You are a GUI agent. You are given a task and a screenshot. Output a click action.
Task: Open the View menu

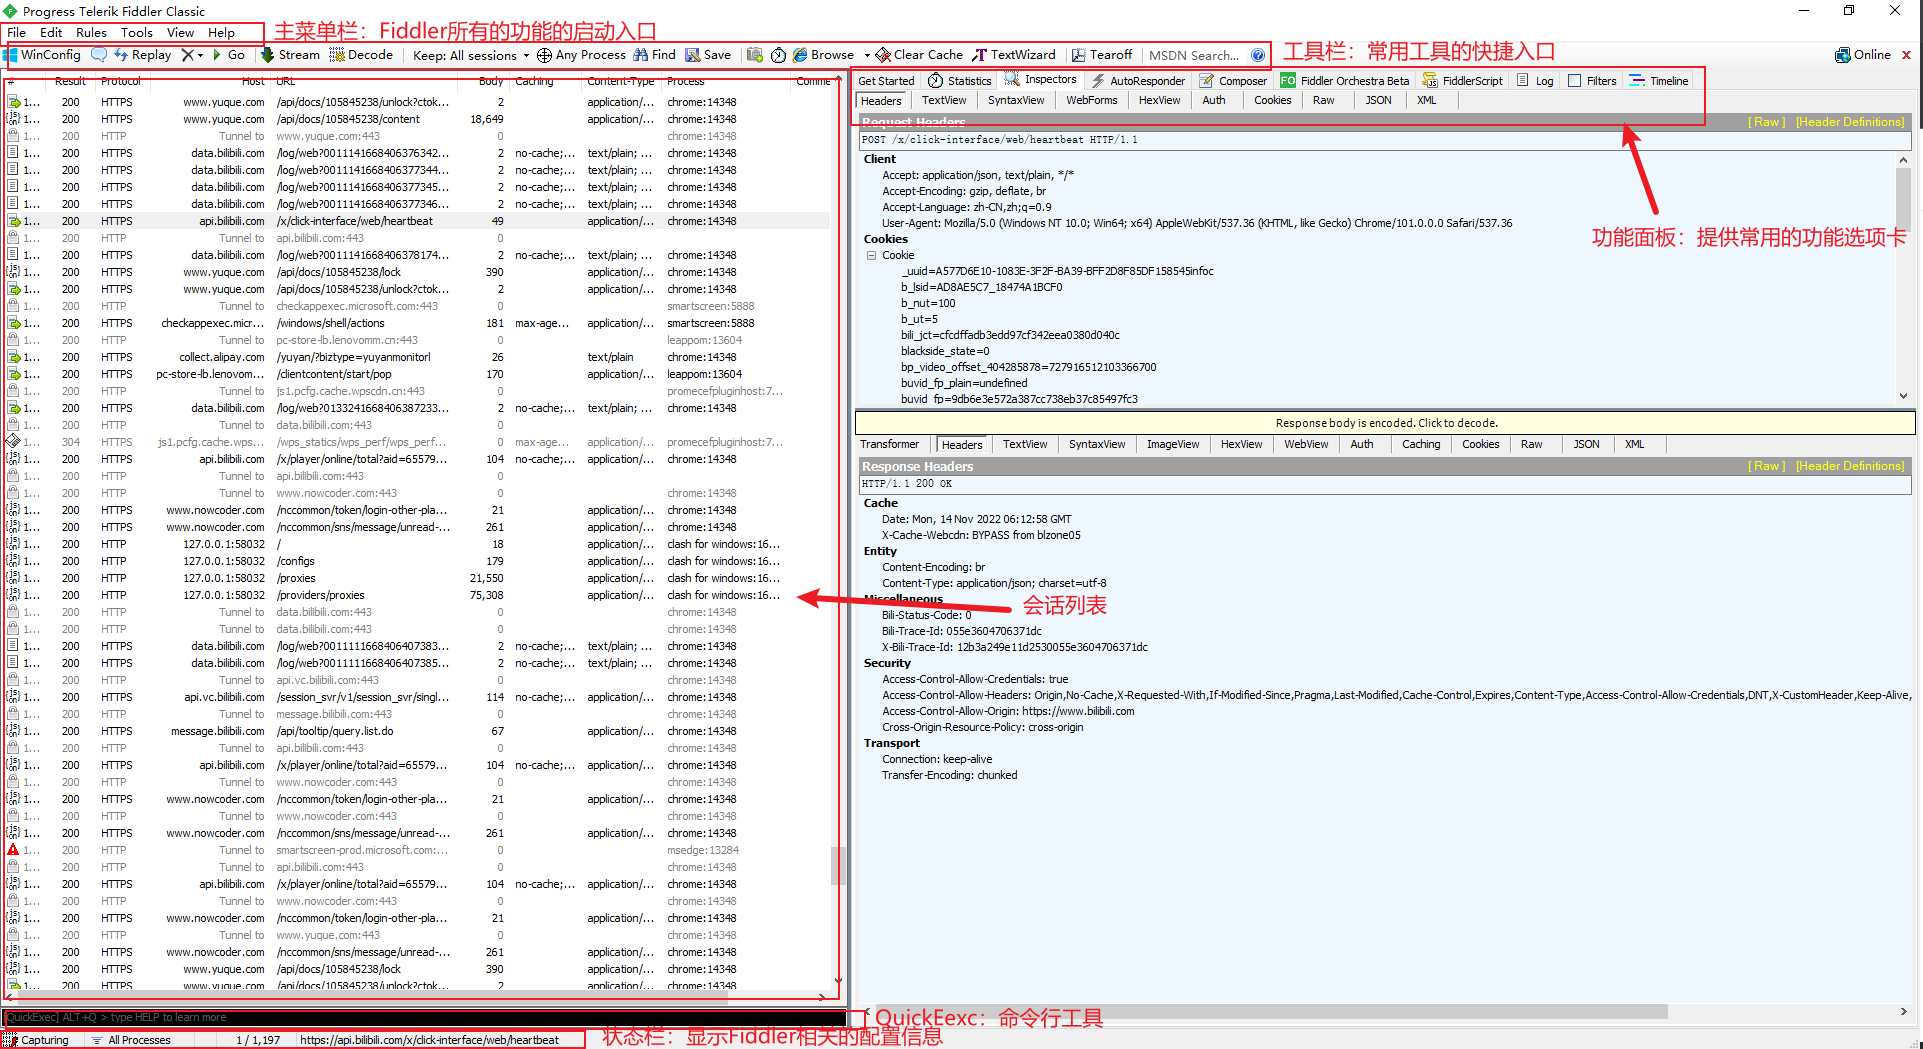(180, 32)
